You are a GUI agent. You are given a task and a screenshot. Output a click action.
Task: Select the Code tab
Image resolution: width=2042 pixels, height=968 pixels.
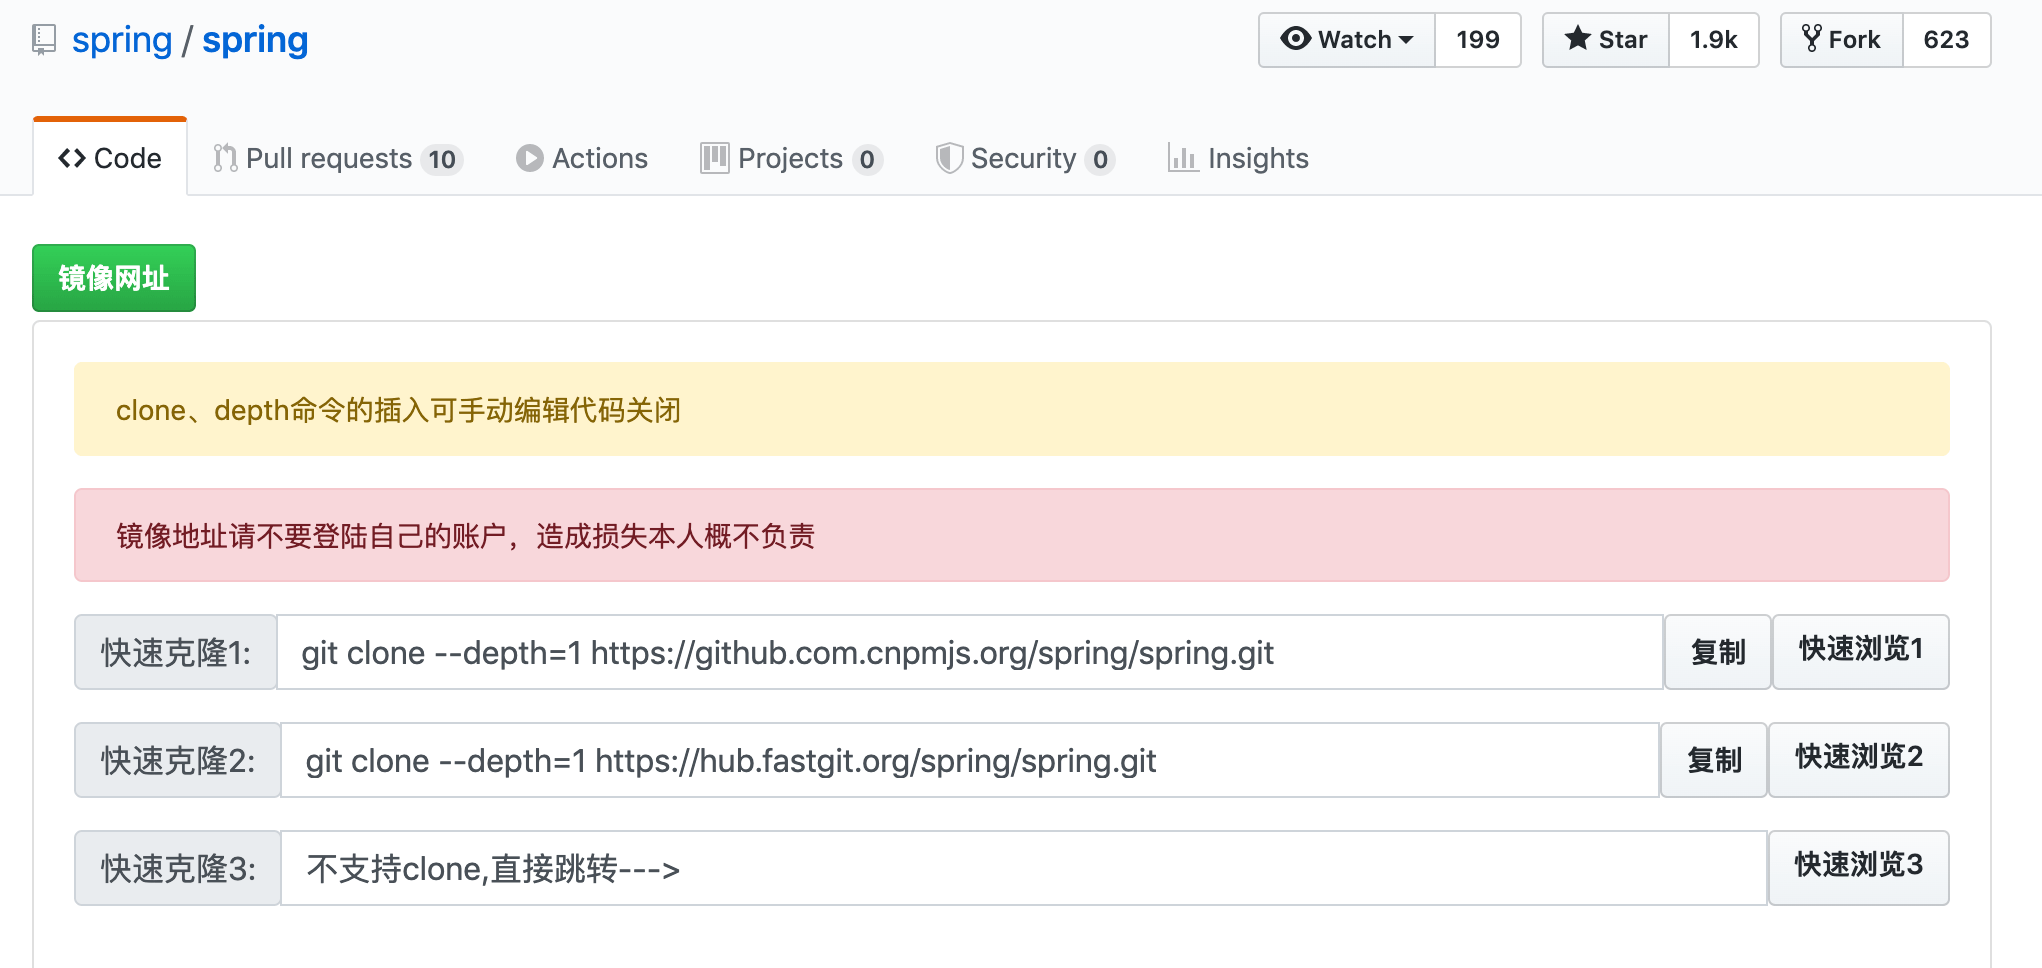pos(110,158)
